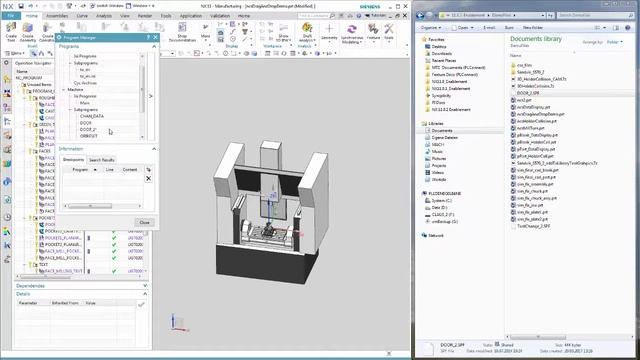Select the Search Results tab
The image size is (640, 360).
click(102, 160)
